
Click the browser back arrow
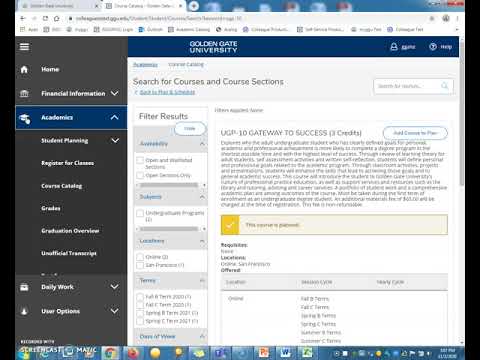pyautogui.click(x=23, y=18)
